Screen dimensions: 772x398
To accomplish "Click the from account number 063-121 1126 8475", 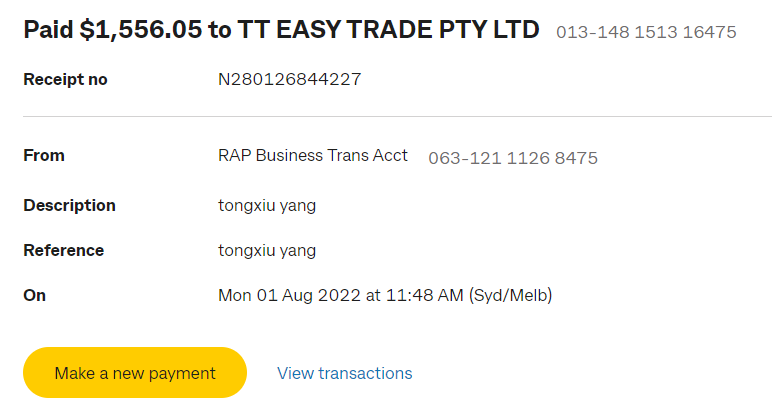I will coord(513,158).
